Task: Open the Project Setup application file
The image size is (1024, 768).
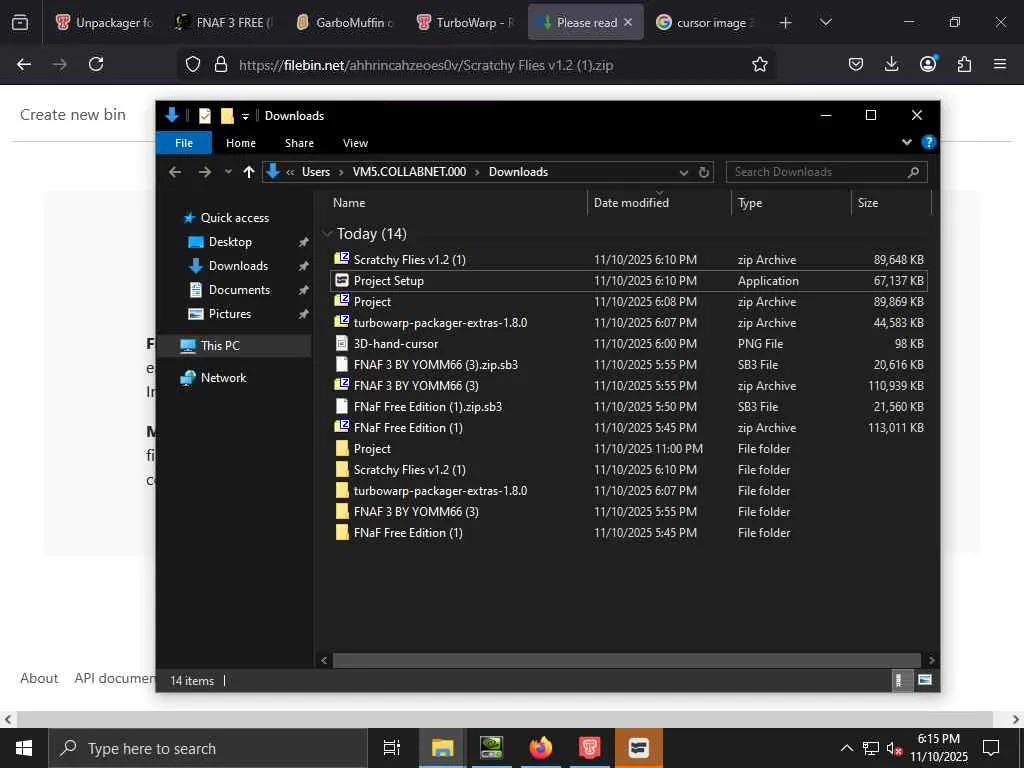Action: (x=388, y=281)
